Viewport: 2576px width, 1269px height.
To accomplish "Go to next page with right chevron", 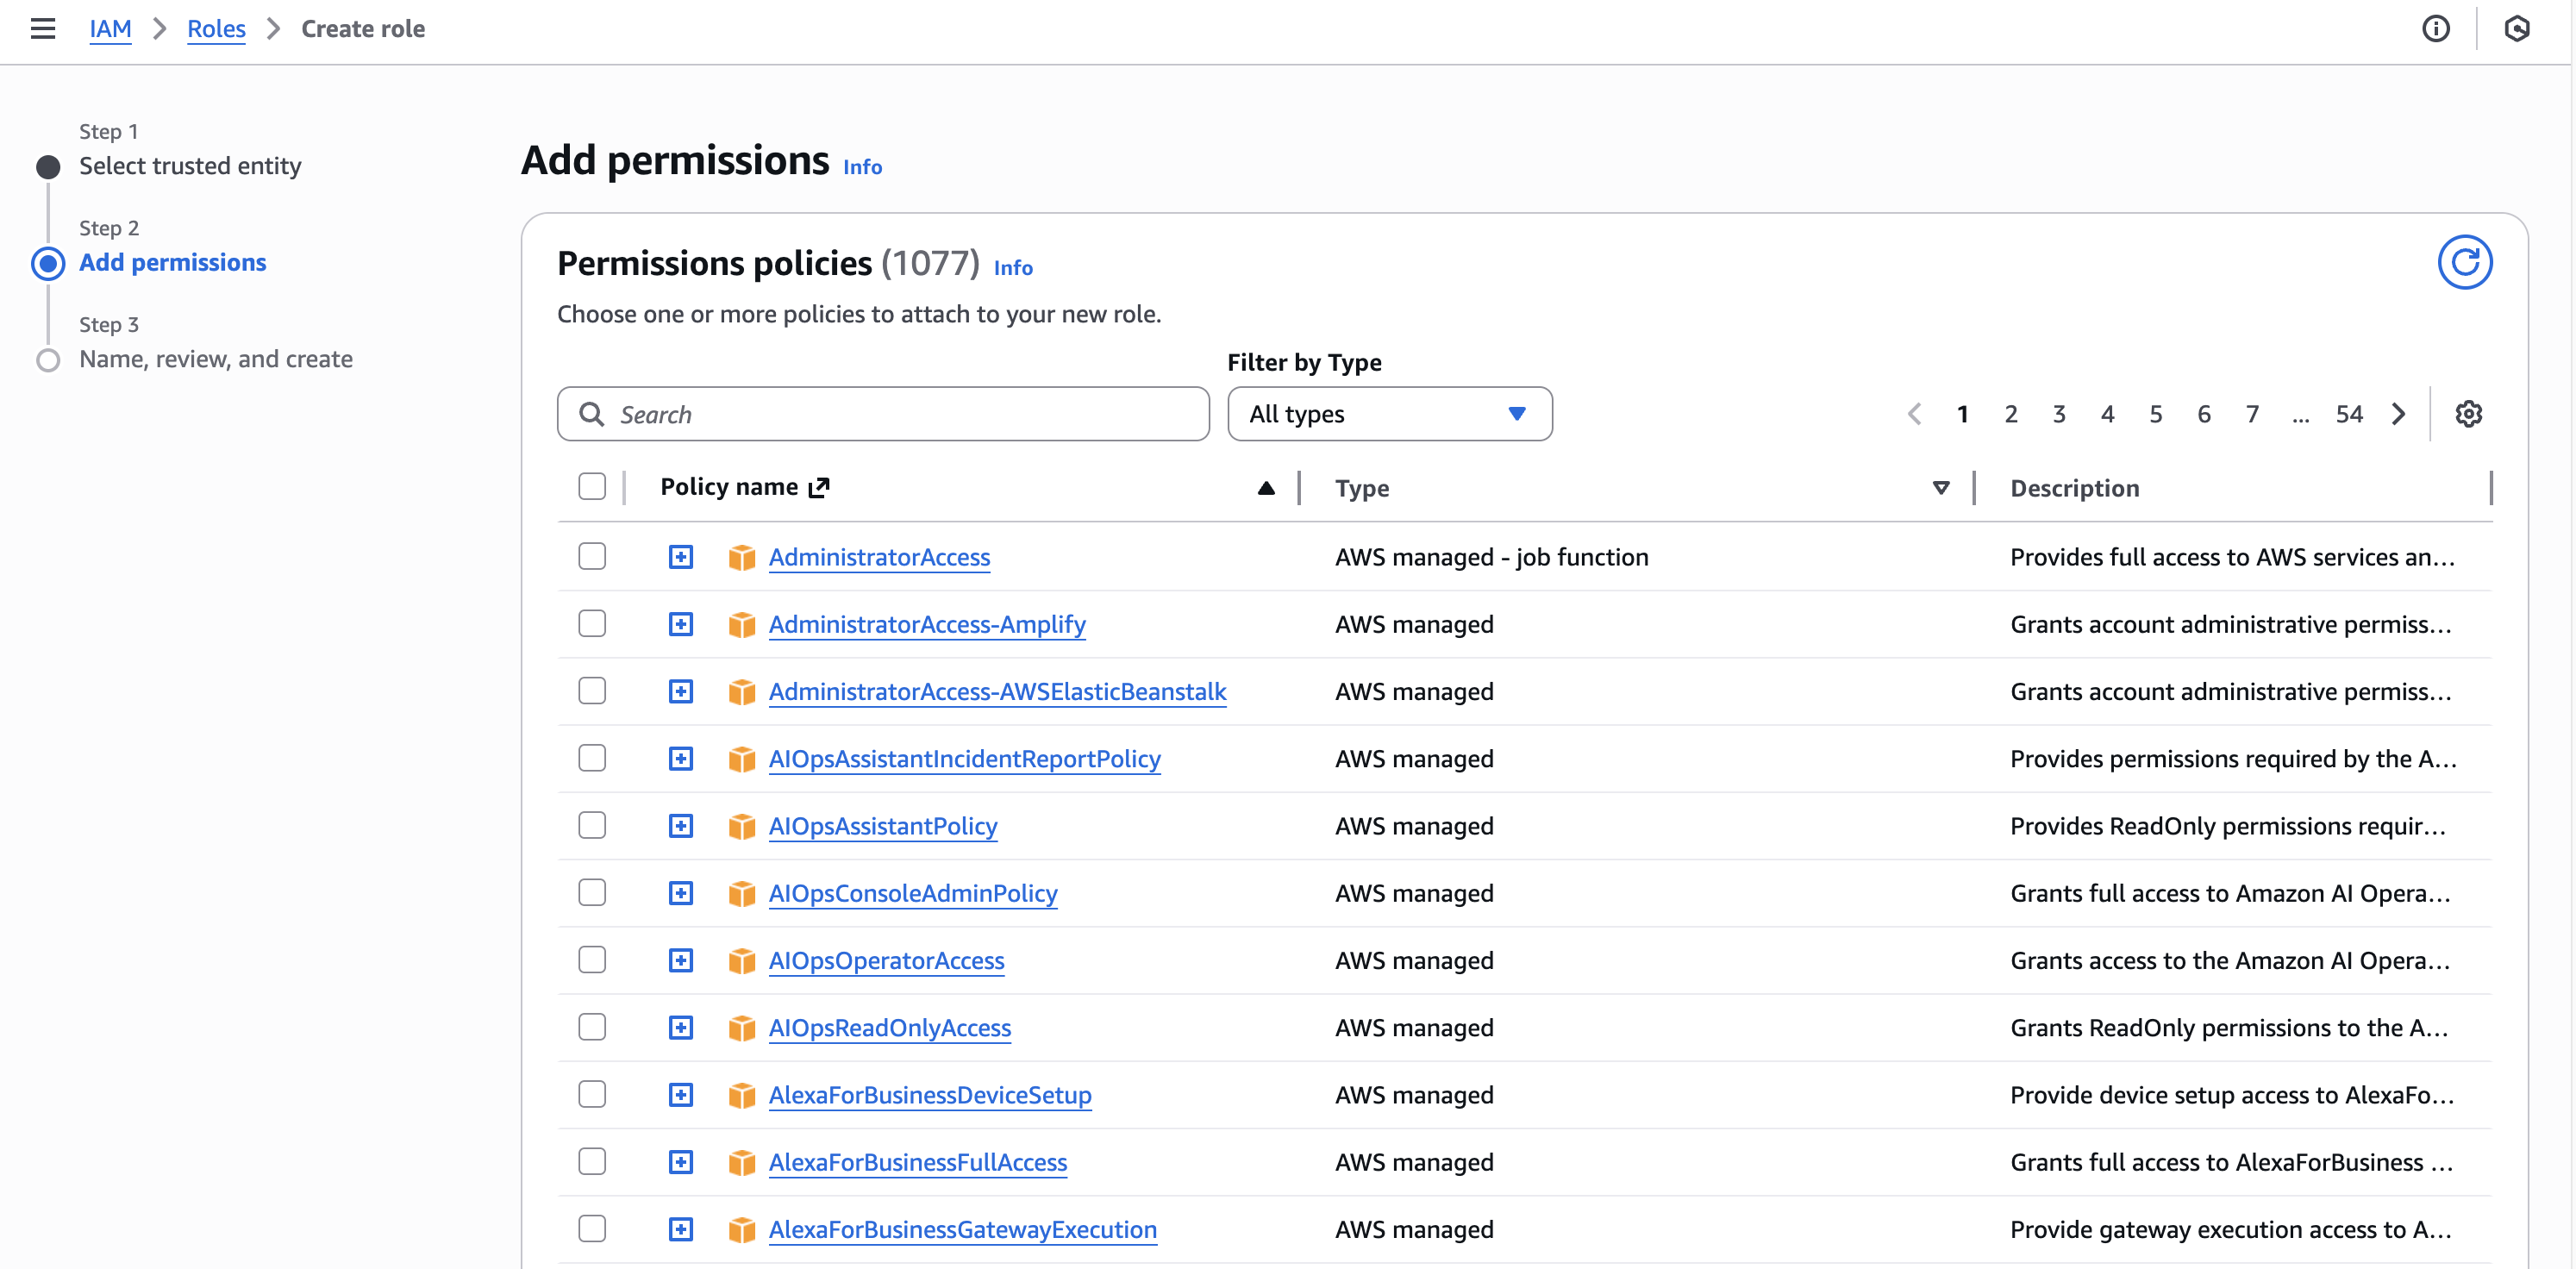I will click(2398, 414).
